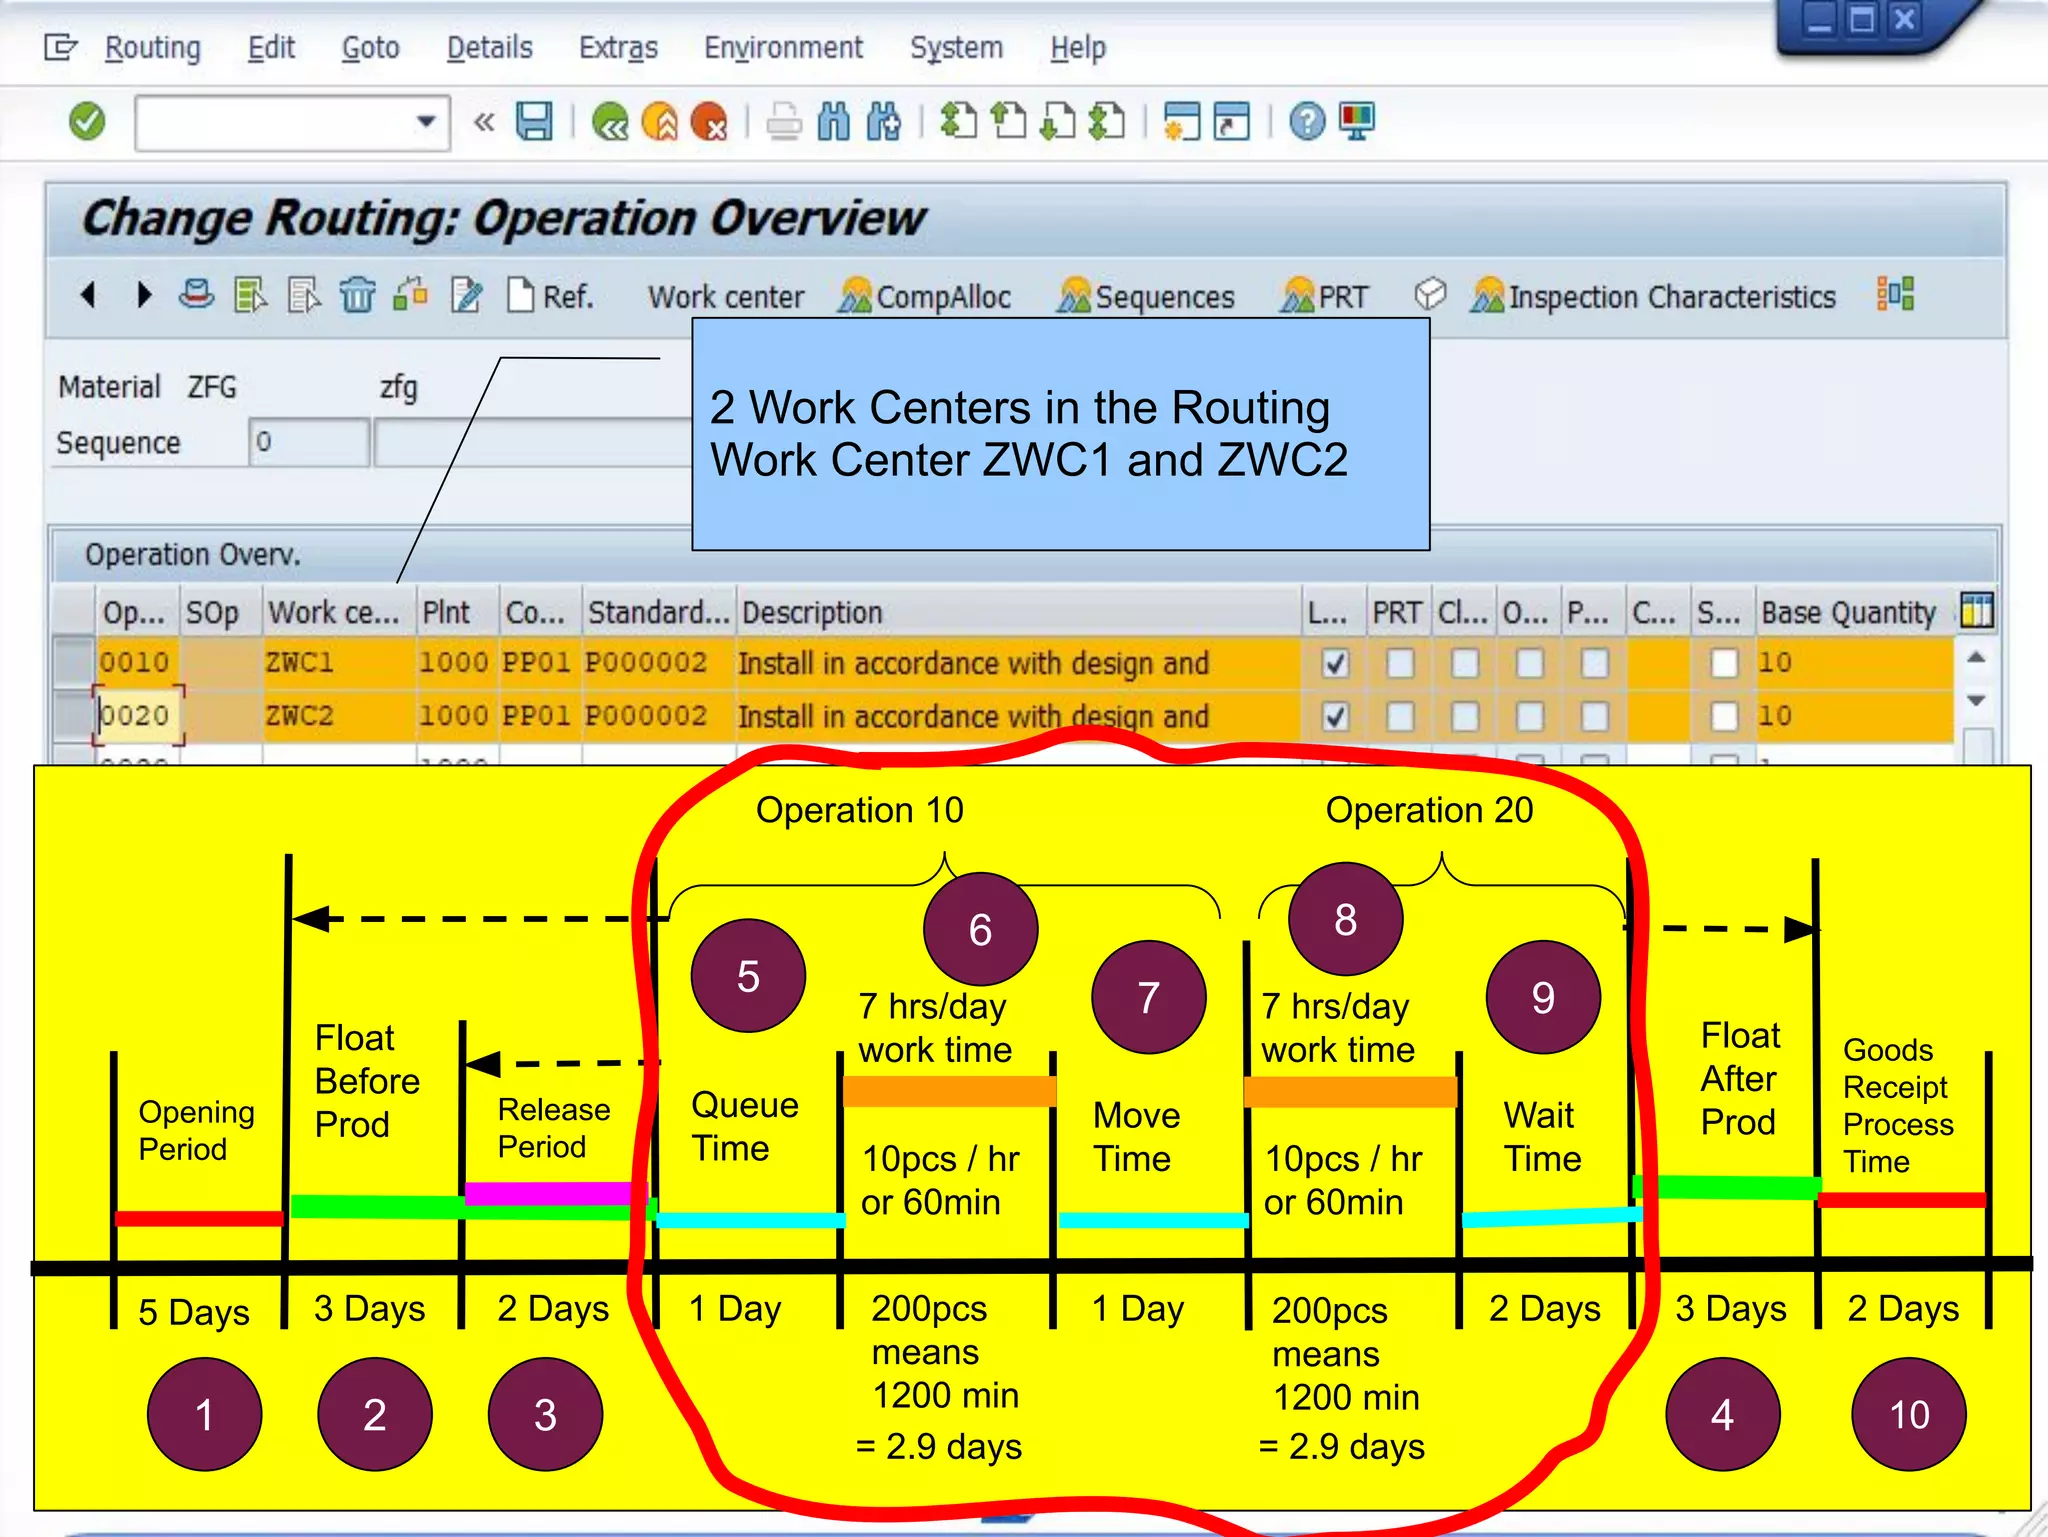Click the Sequence number input field
This screenshot has height=1537, width=2048.
(308, 442)
